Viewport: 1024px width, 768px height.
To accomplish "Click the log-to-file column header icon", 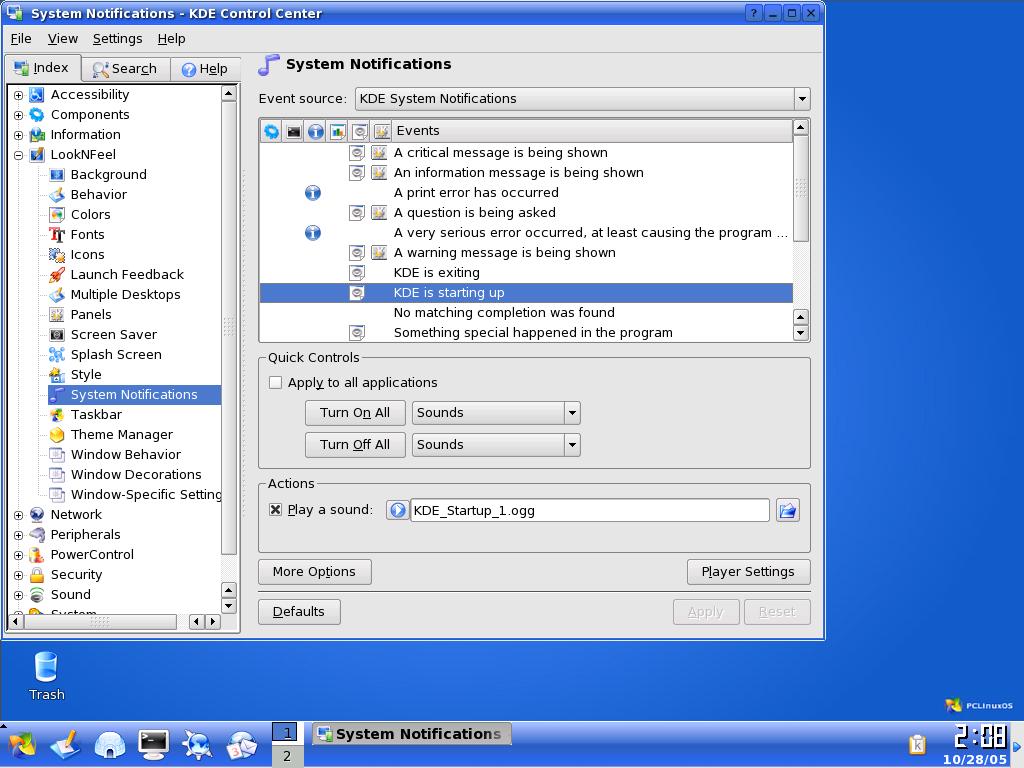I will pyautogui.click(x=338, y=131).
